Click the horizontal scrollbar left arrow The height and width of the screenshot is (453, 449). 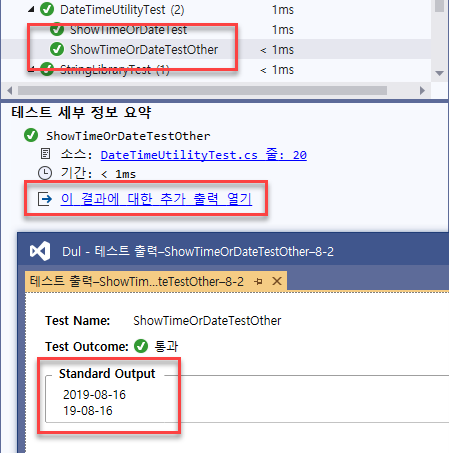10,90
